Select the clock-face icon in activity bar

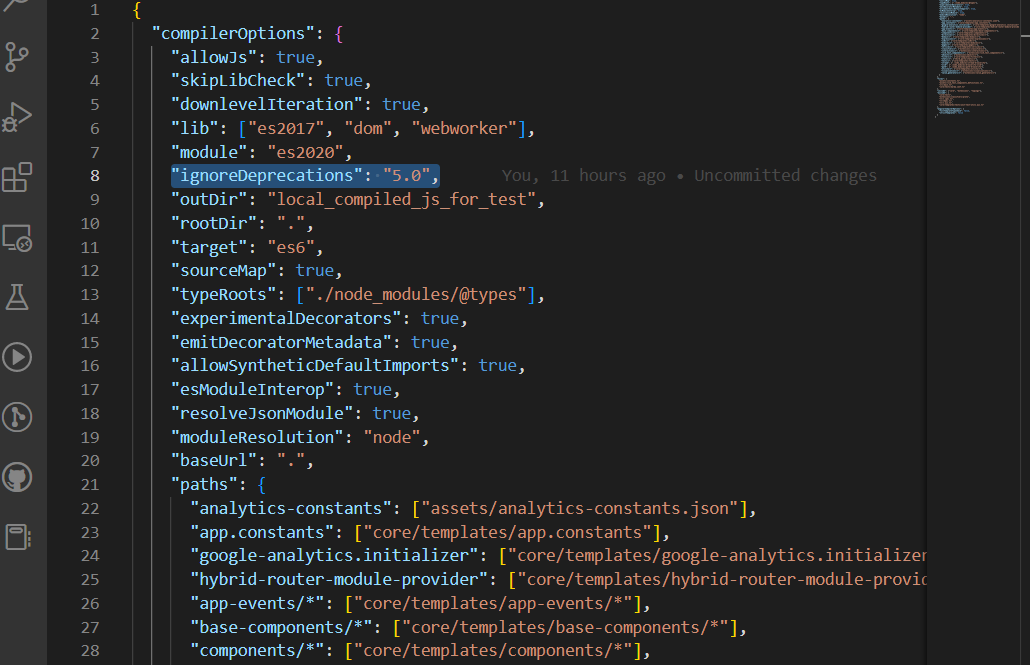click(18, 417)
